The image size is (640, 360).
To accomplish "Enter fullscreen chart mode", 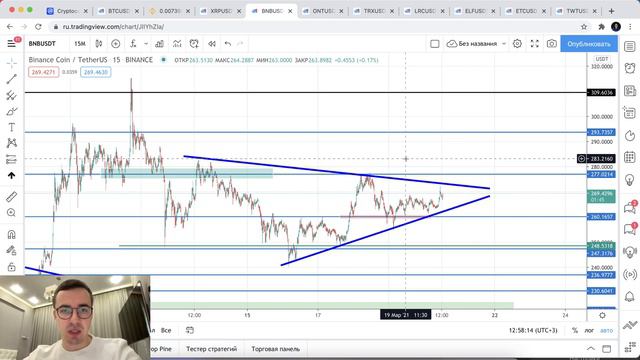I will 534,44.
